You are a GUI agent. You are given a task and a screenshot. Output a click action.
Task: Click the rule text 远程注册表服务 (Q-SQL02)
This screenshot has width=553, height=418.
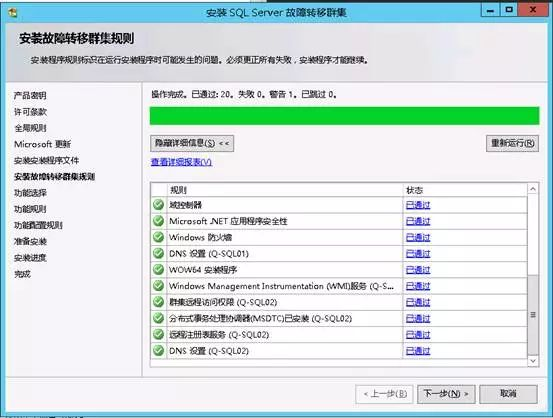pos(219,335)
